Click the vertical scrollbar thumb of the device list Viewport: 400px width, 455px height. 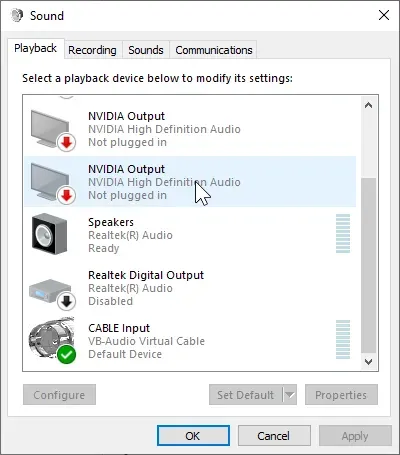pyautogui.click(x=368, y=265)
